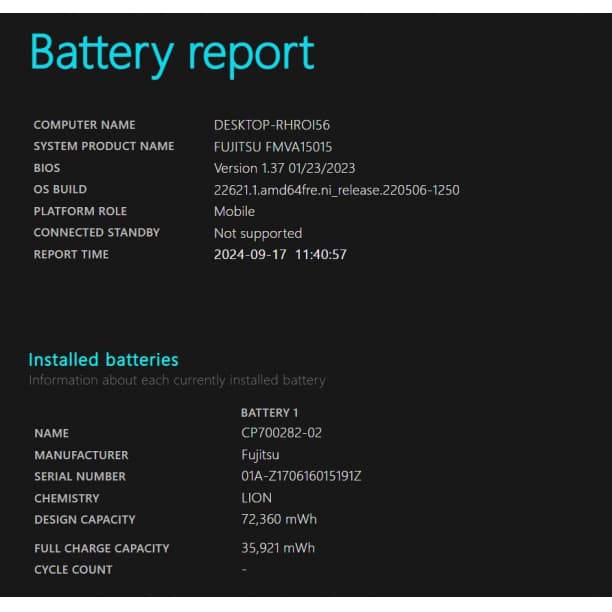Screen dimensions: 612x612
Task: Click the CYCLE COUNT label
Action: pyautogui.click(x=73, y=570)
